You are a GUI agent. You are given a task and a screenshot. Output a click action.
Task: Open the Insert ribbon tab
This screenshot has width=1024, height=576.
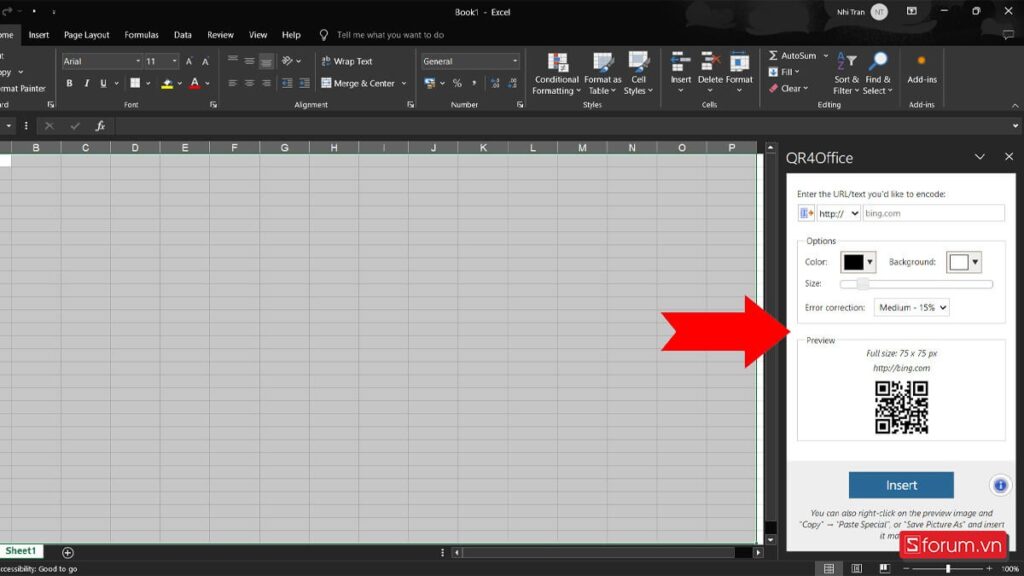coord(39,35)
